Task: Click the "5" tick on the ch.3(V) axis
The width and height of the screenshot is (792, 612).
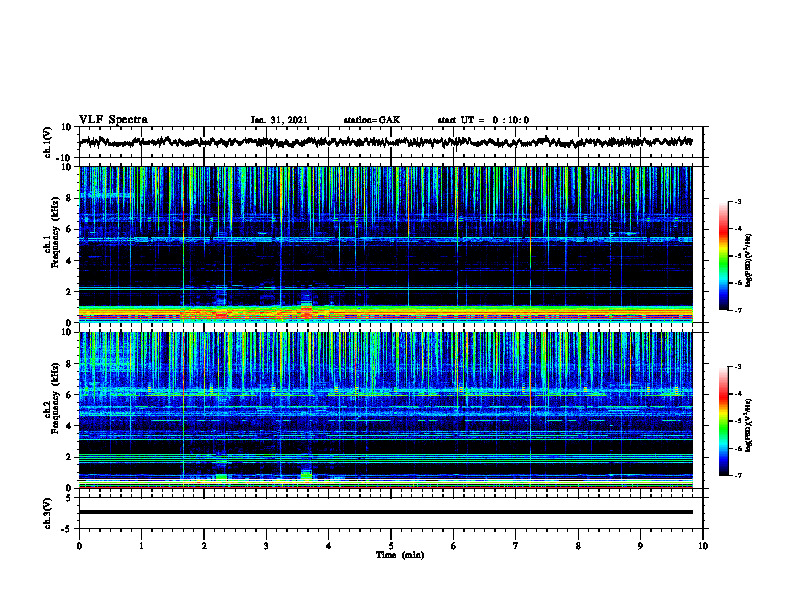Action: [70, 498]
